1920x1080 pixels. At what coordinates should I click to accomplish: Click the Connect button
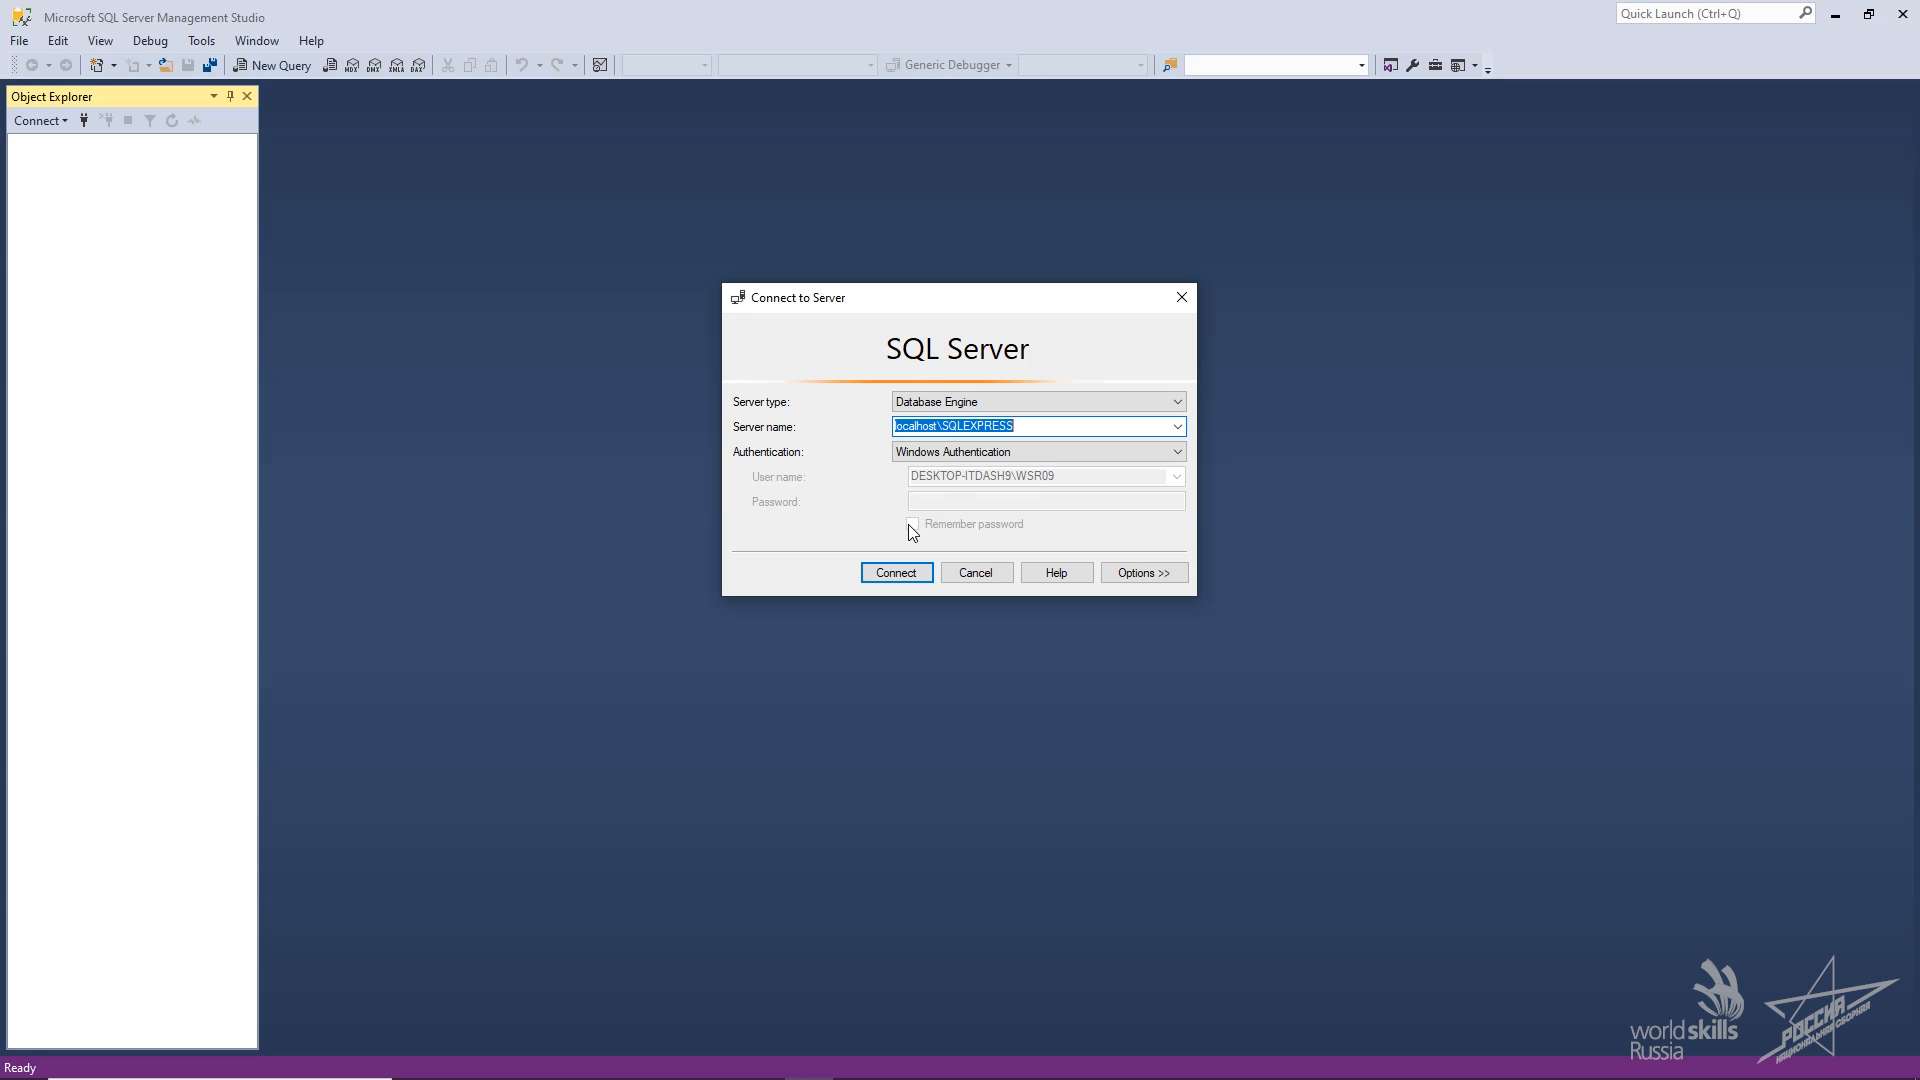[895, 571]
